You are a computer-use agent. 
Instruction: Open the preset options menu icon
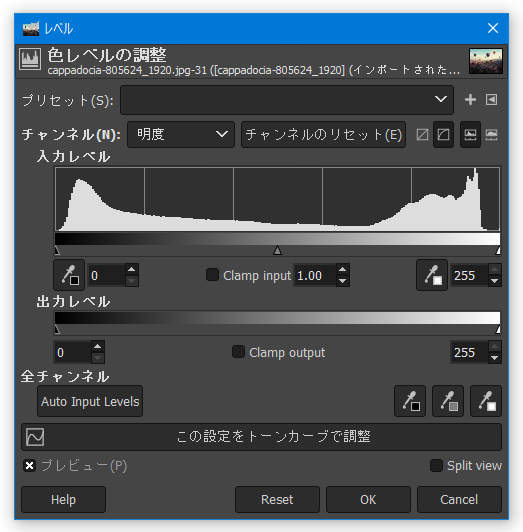click(x=491, y=100)
